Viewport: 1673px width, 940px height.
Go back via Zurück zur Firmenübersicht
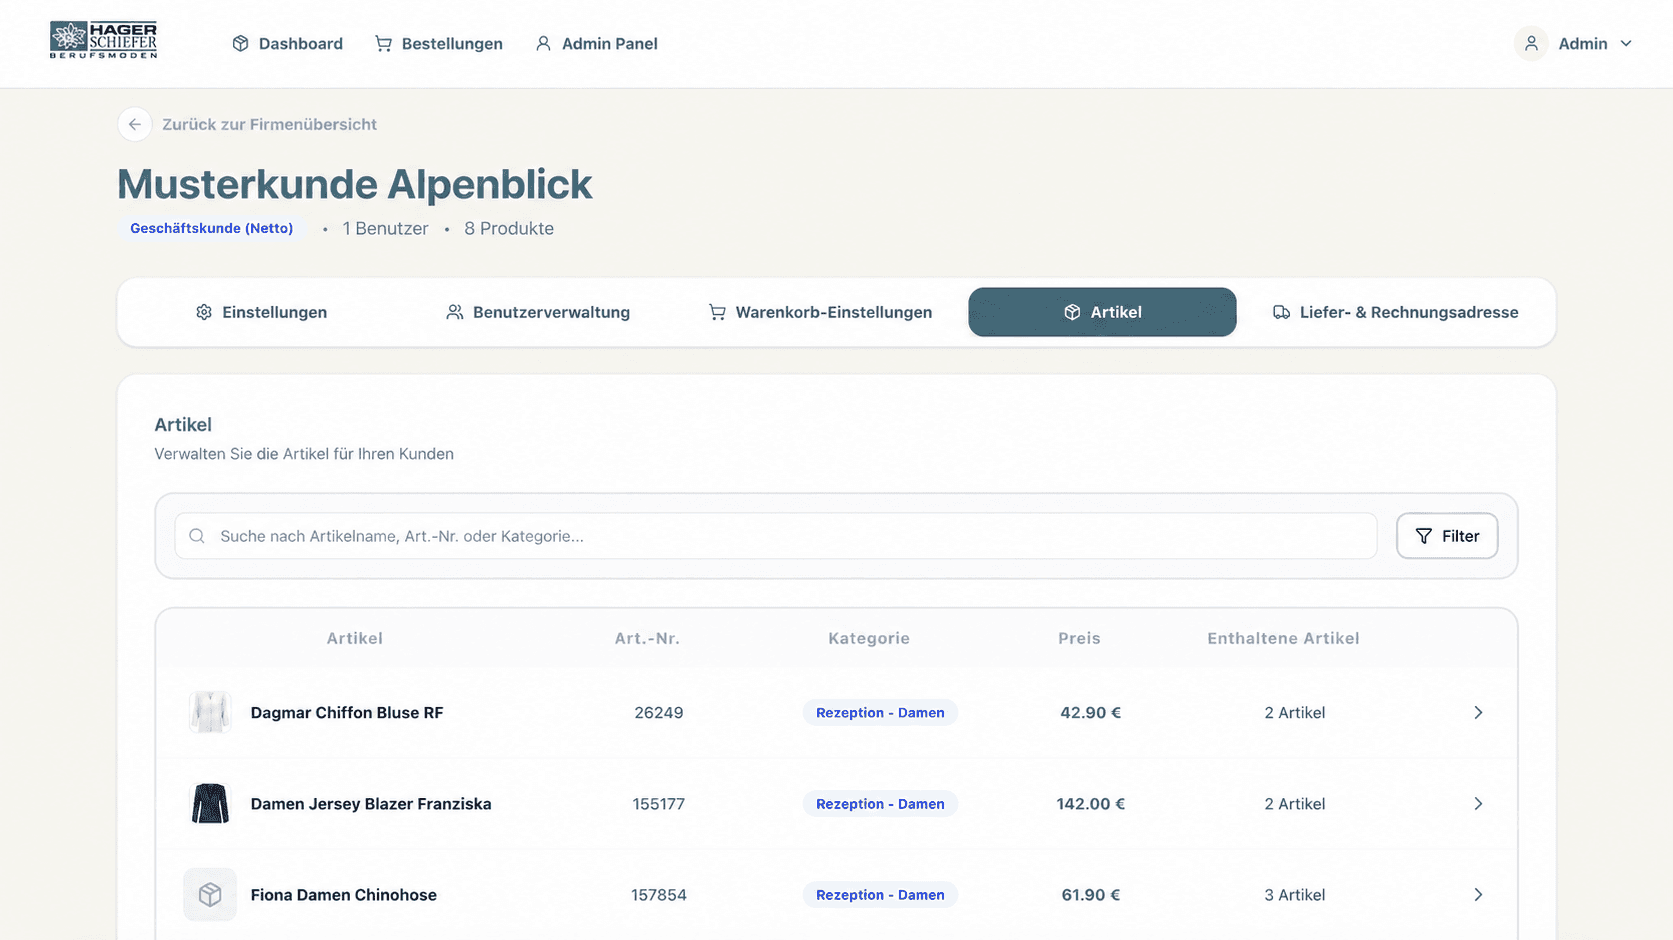[270, 124]
